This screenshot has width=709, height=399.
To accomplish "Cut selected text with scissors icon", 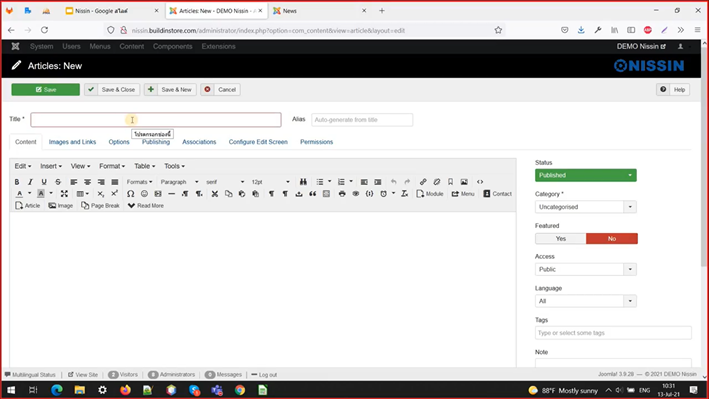I will pyautogui.click(x=215, y=194).
